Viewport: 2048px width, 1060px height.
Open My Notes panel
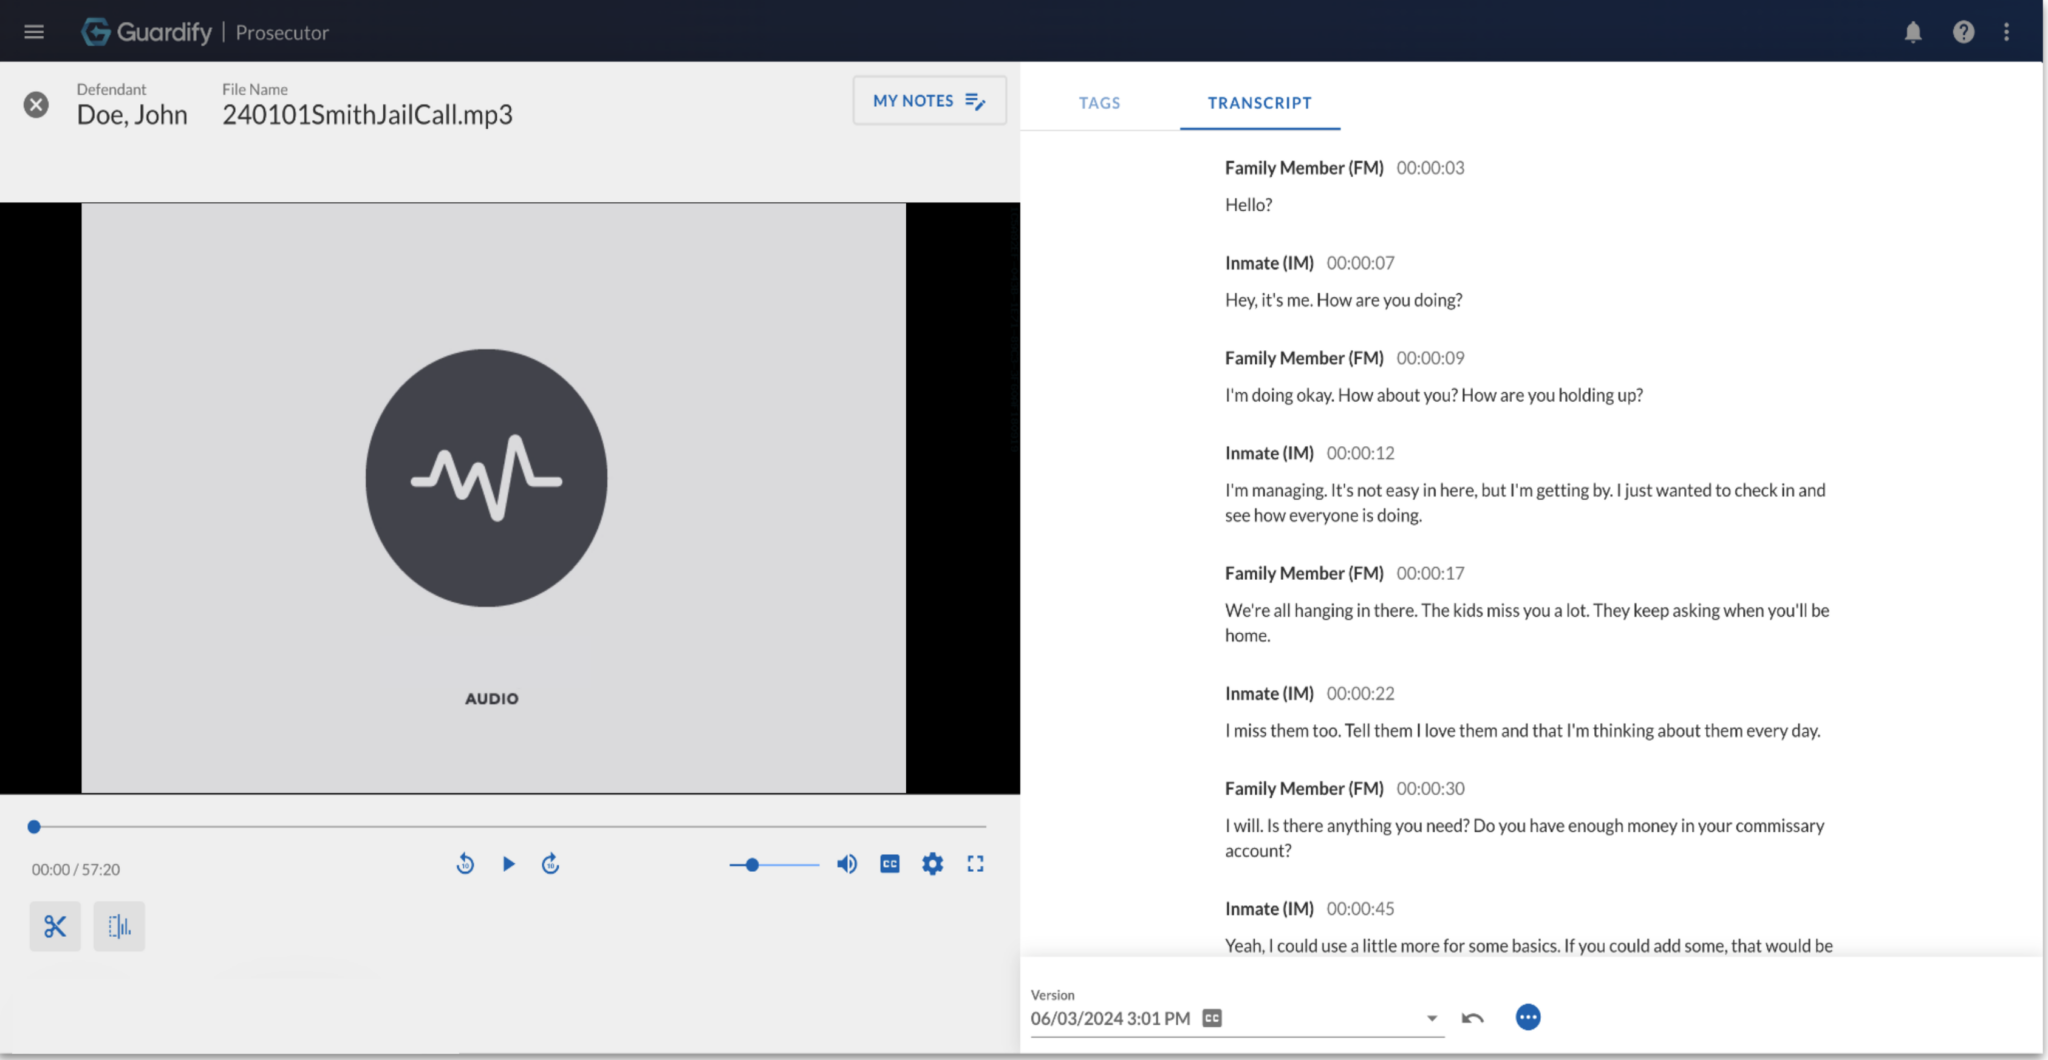tap(929, 101)
